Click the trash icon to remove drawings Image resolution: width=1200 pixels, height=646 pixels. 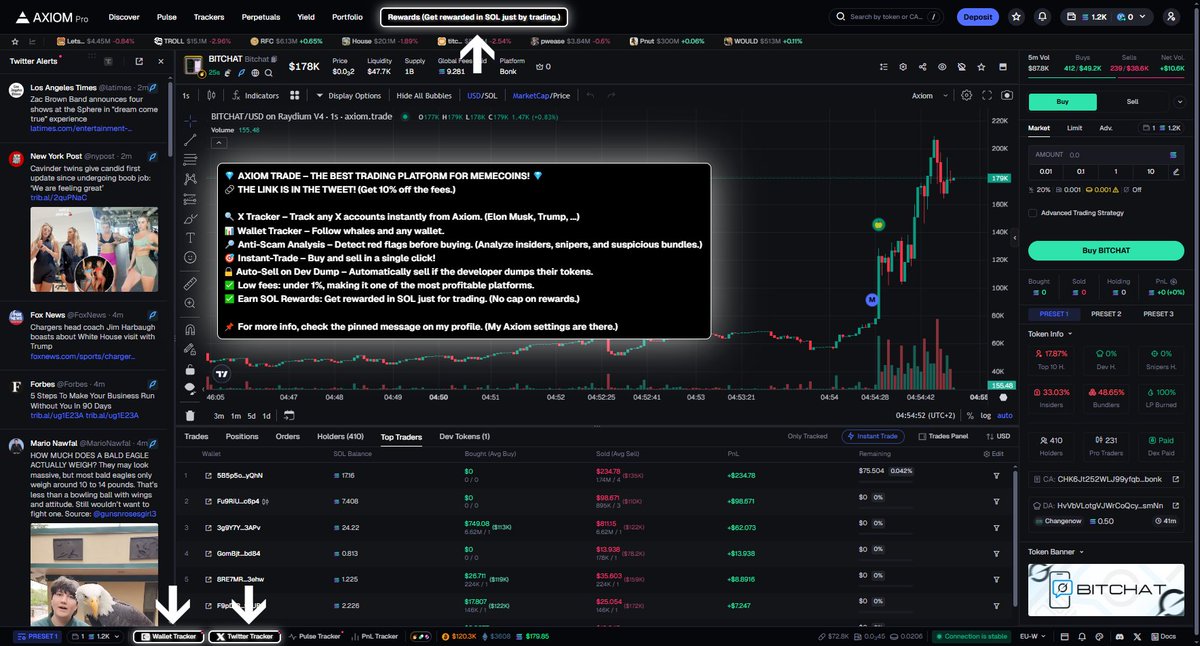(x=190, y=416)
